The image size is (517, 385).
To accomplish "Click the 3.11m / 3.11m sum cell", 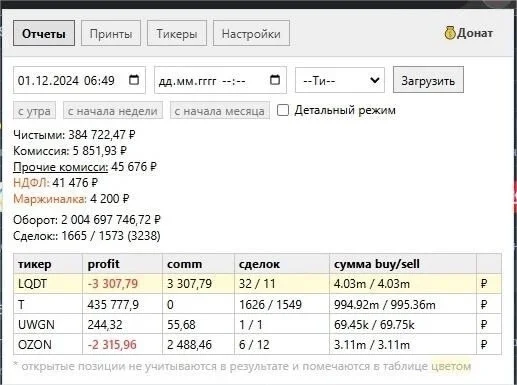I will [403, 344].
